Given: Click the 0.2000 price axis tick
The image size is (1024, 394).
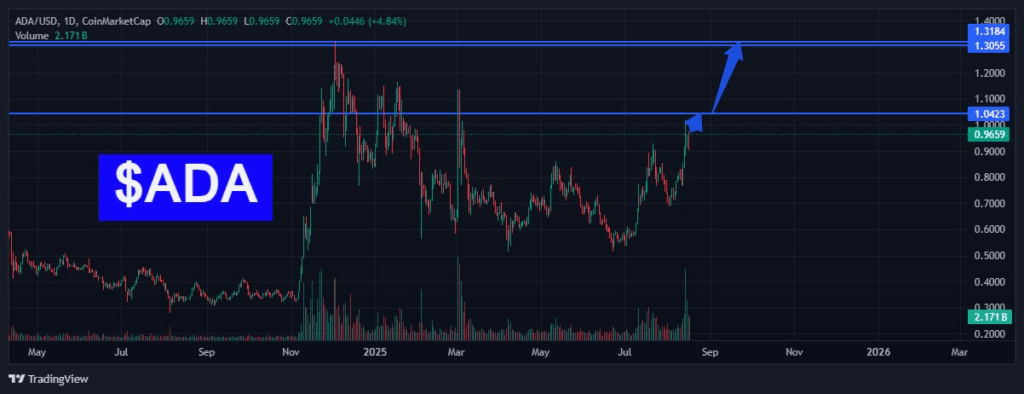Looking at the screenshot, I should point(989,334).
